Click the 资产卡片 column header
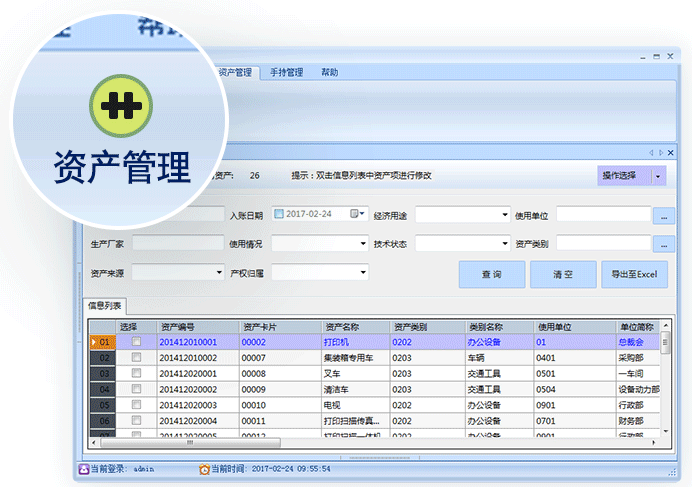Image resolution: width=692 pixels, height=487 pixels. point(280,327)
